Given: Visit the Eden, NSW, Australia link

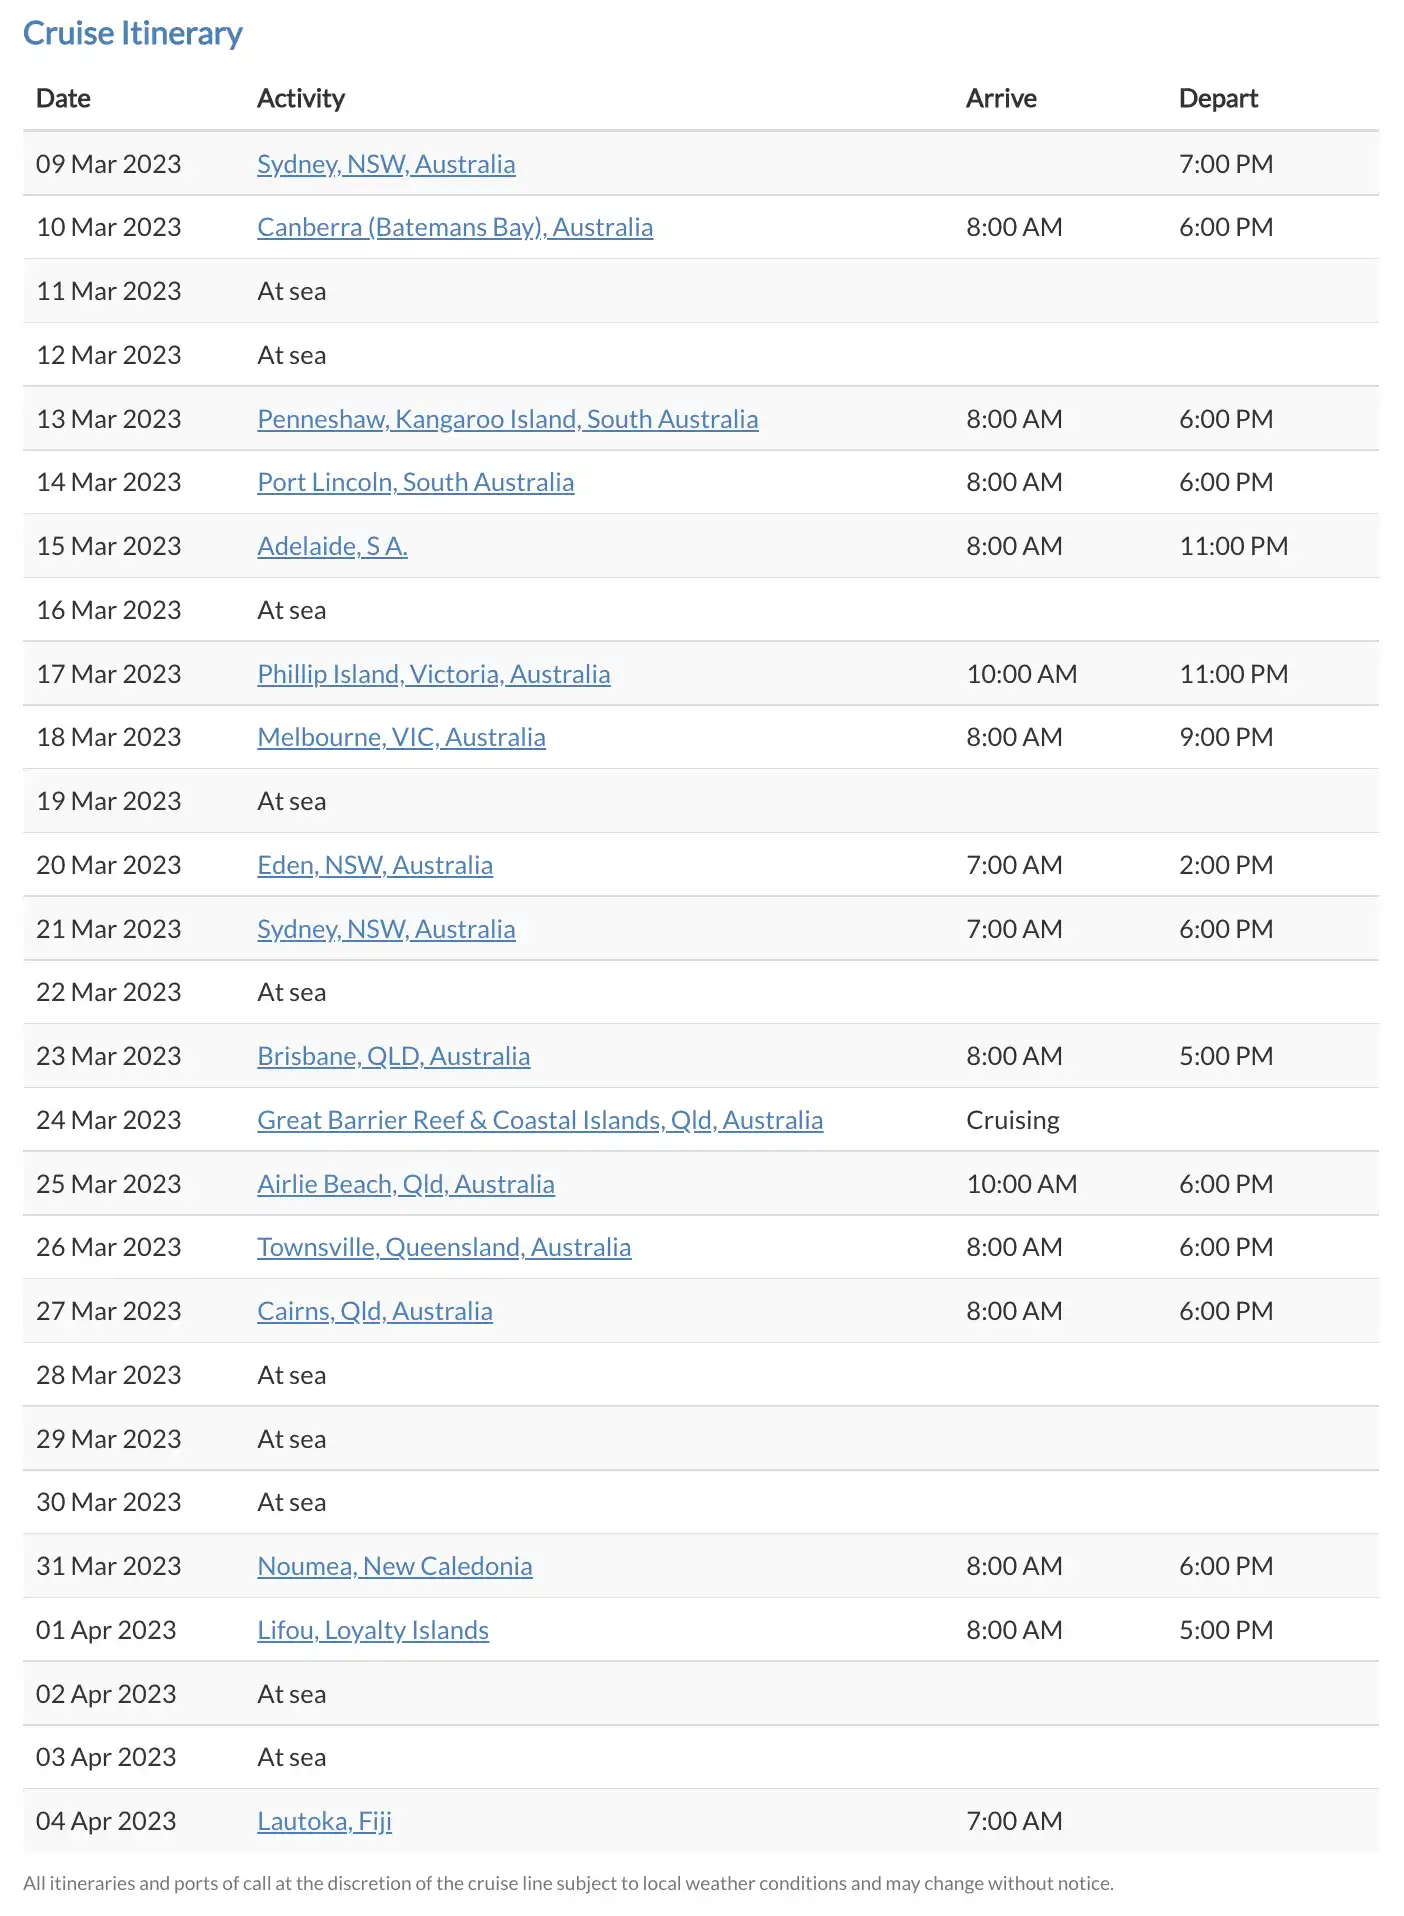Looking at the screenshot, I should [x=374, y=865].
